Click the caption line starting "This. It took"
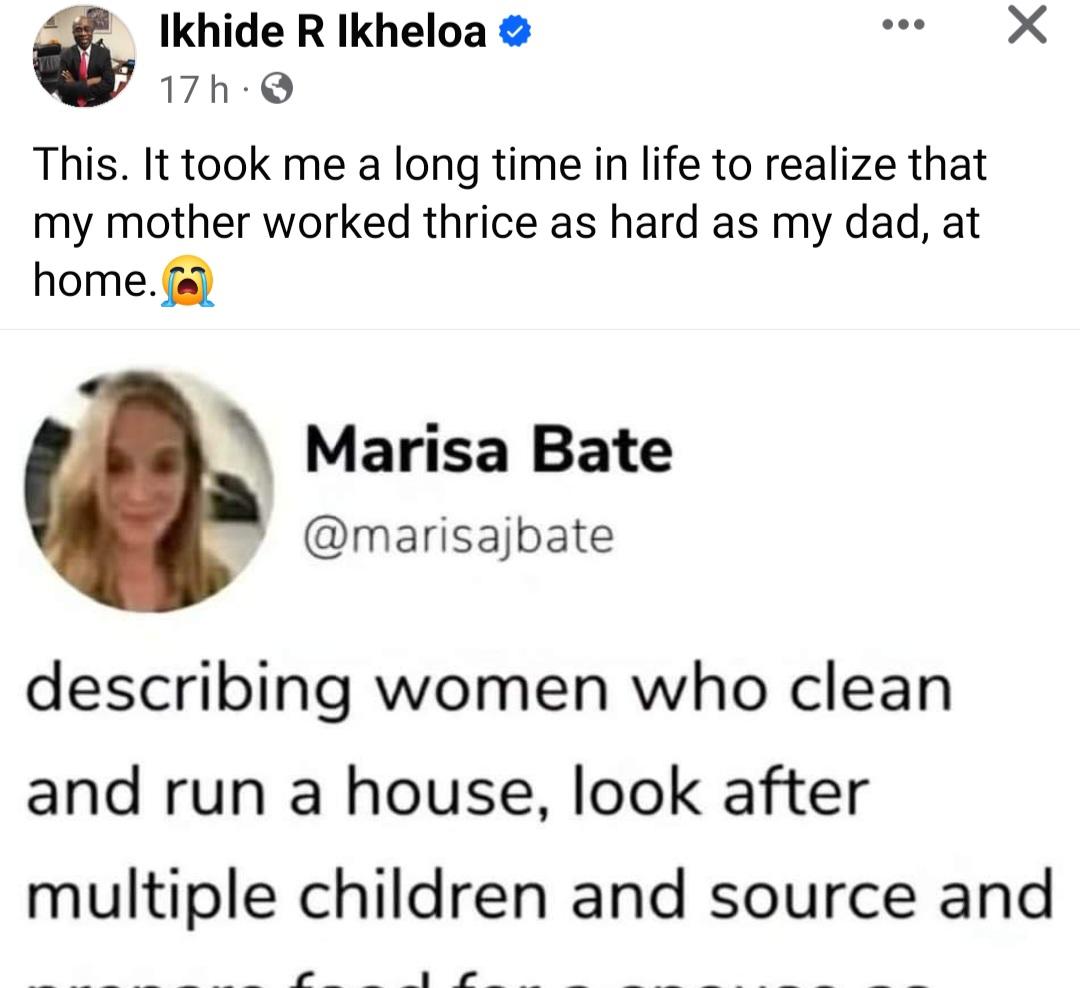The width and height of the screenshot is (1080, 988). coord(510,166)
